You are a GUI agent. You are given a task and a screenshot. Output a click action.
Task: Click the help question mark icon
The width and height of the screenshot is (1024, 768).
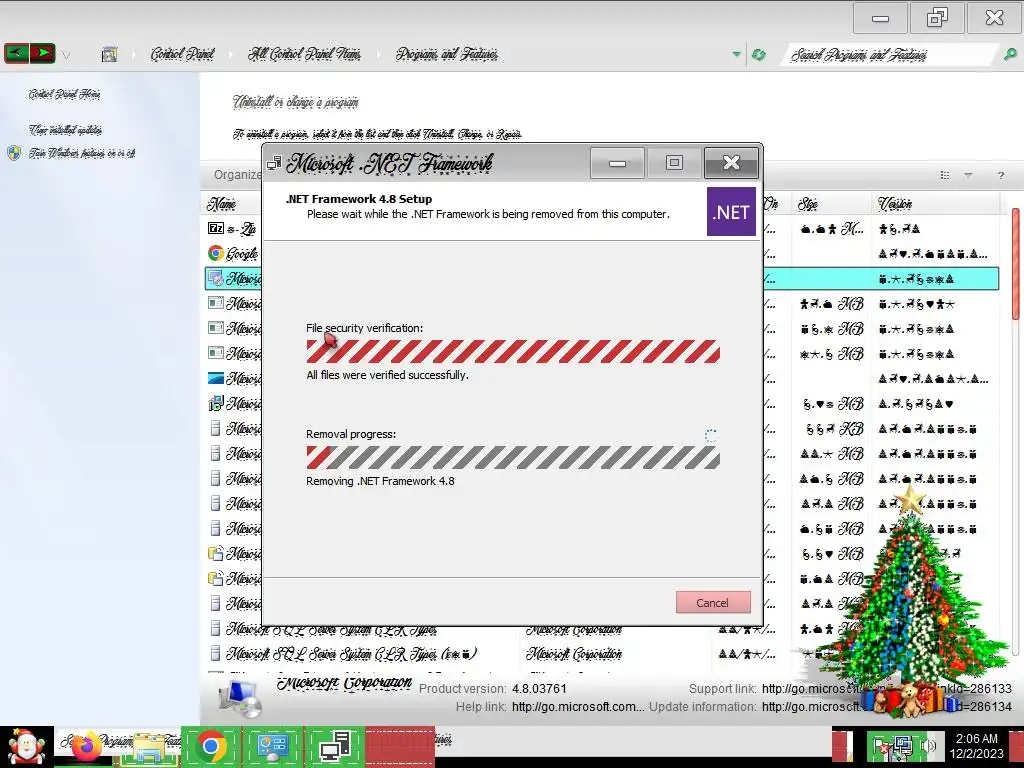[1000, 175]
